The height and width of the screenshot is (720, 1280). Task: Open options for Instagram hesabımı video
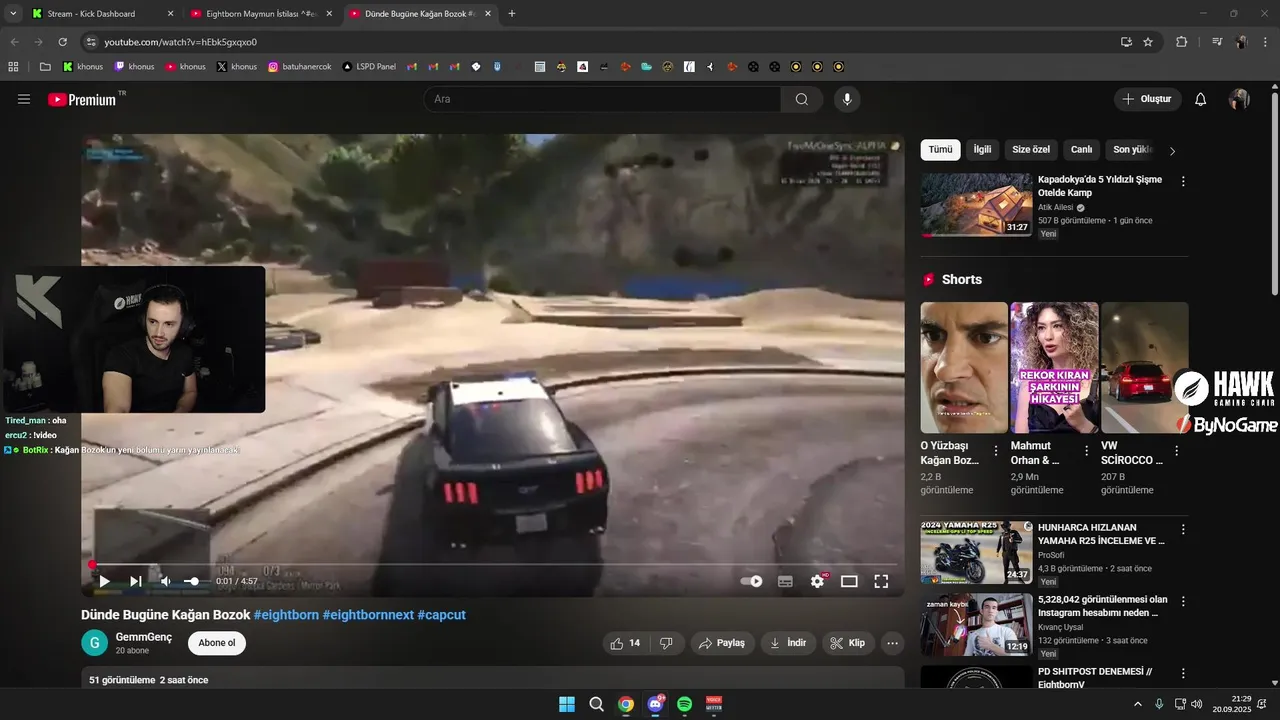pyautogui.click(x=1183, y=602)
